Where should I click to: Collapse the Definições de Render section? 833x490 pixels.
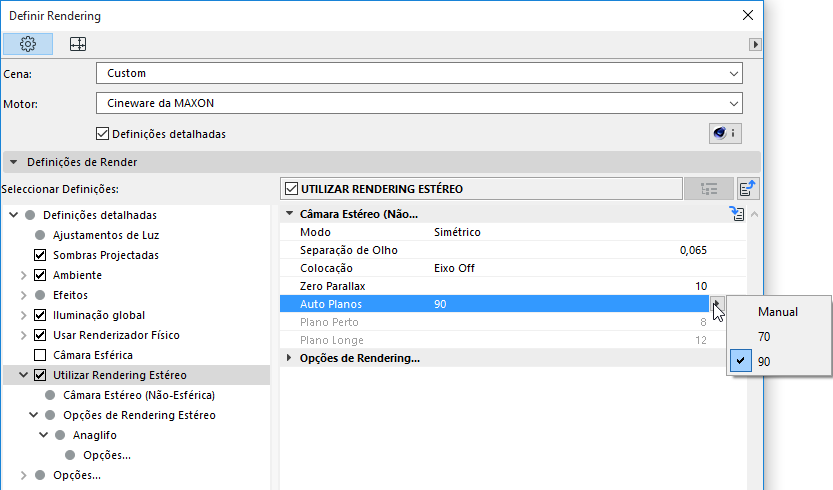click(14, 162)
